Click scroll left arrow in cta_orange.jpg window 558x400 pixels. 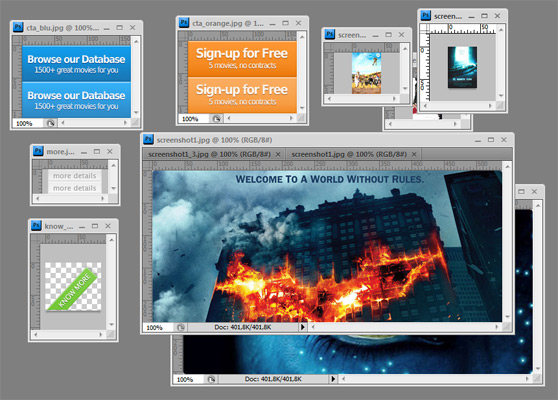tap(228, 118)
